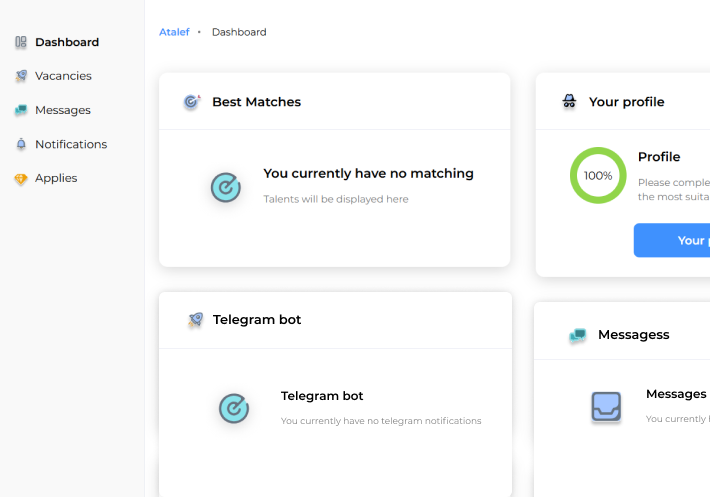Click the Your profile incognito icon
Viewport: 710px width, 497px height.
(569, 101)
